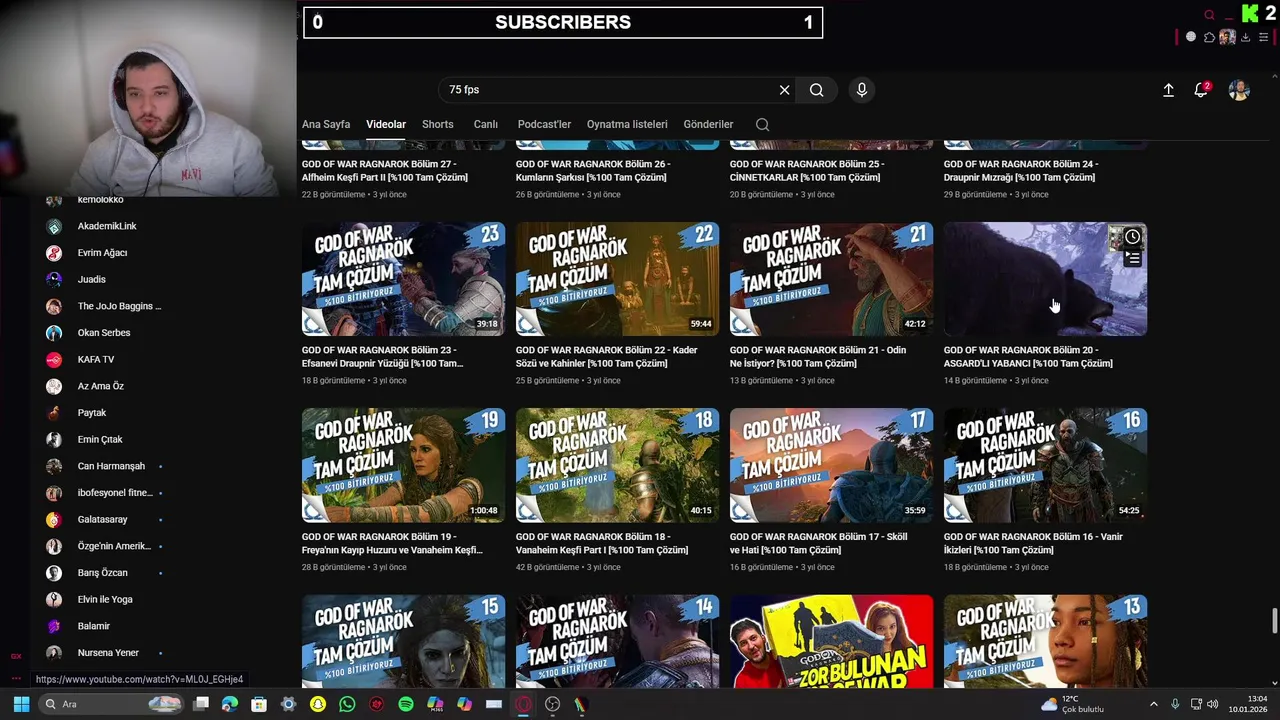Open Bölüm 24 Draupnir Mızrağı title link

[1021, 171]
